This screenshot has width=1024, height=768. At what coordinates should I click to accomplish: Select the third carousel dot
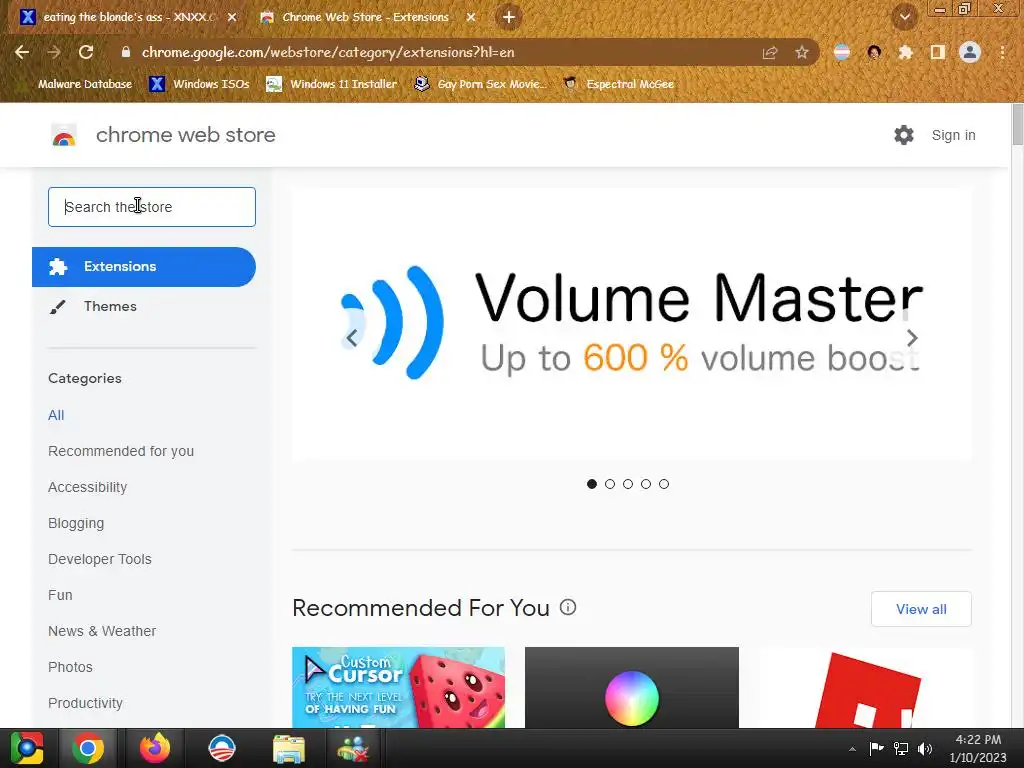pos(628,484)
